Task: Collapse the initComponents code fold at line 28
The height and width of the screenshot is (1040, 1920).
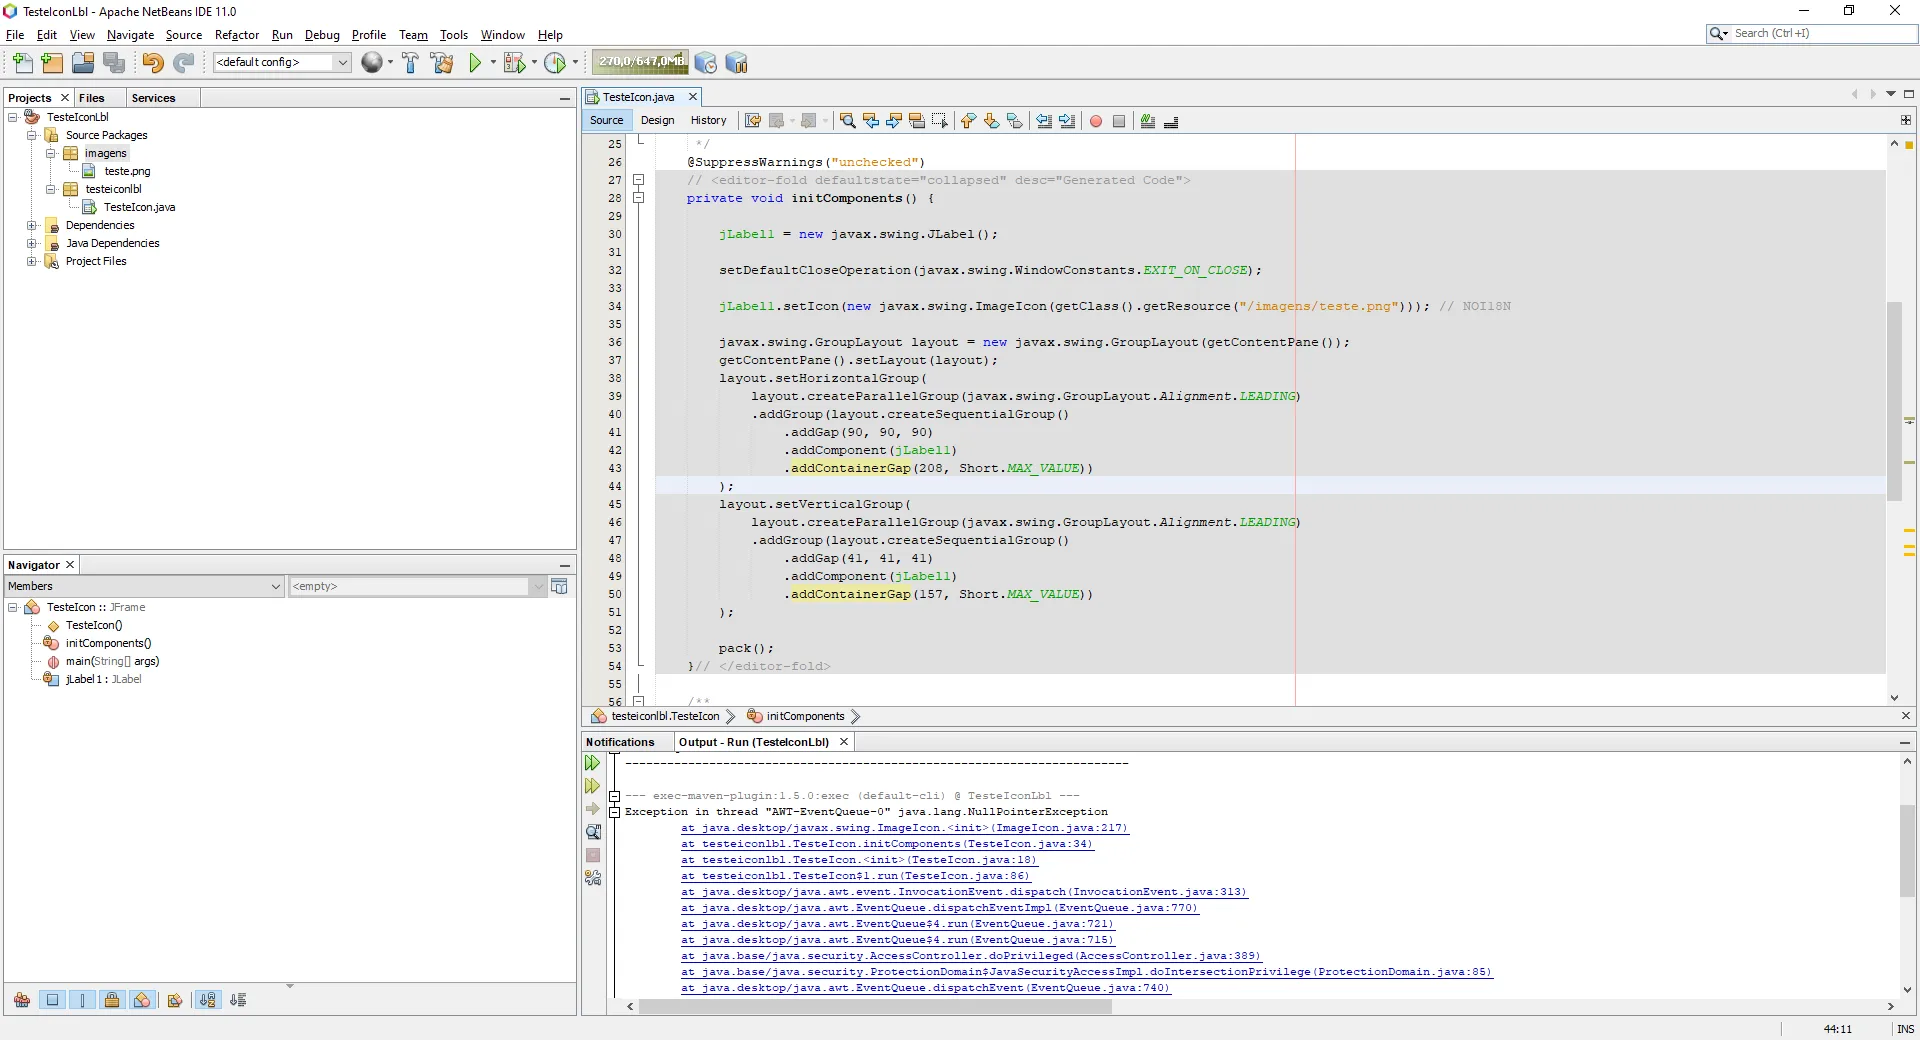Action: tap(638, 198)
